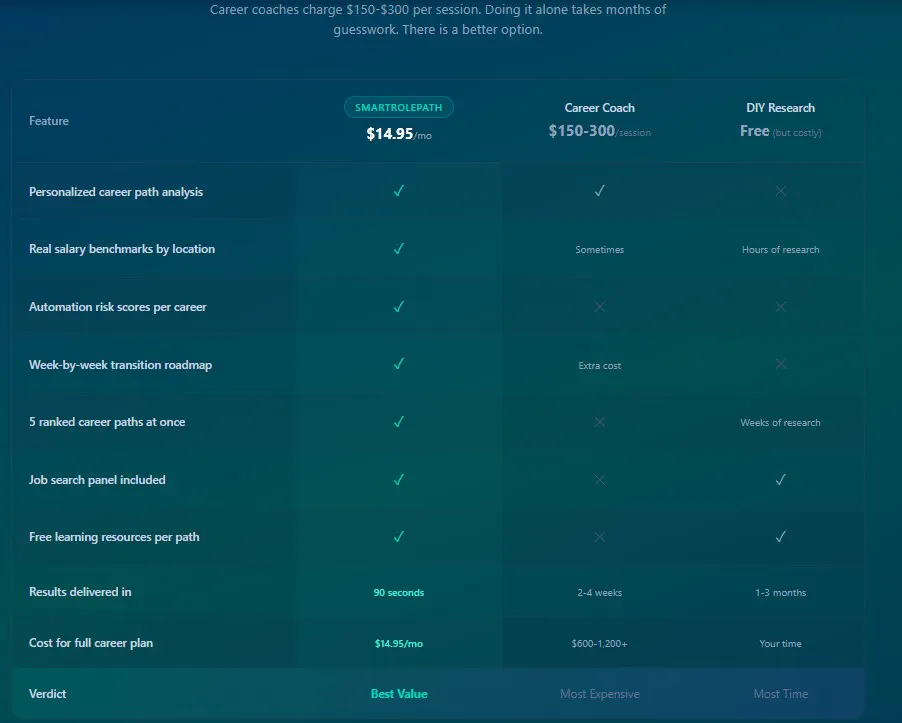
Task: Click SmartRolePath checkmark for 5 ranked career paths
Action: coord(399,422)
